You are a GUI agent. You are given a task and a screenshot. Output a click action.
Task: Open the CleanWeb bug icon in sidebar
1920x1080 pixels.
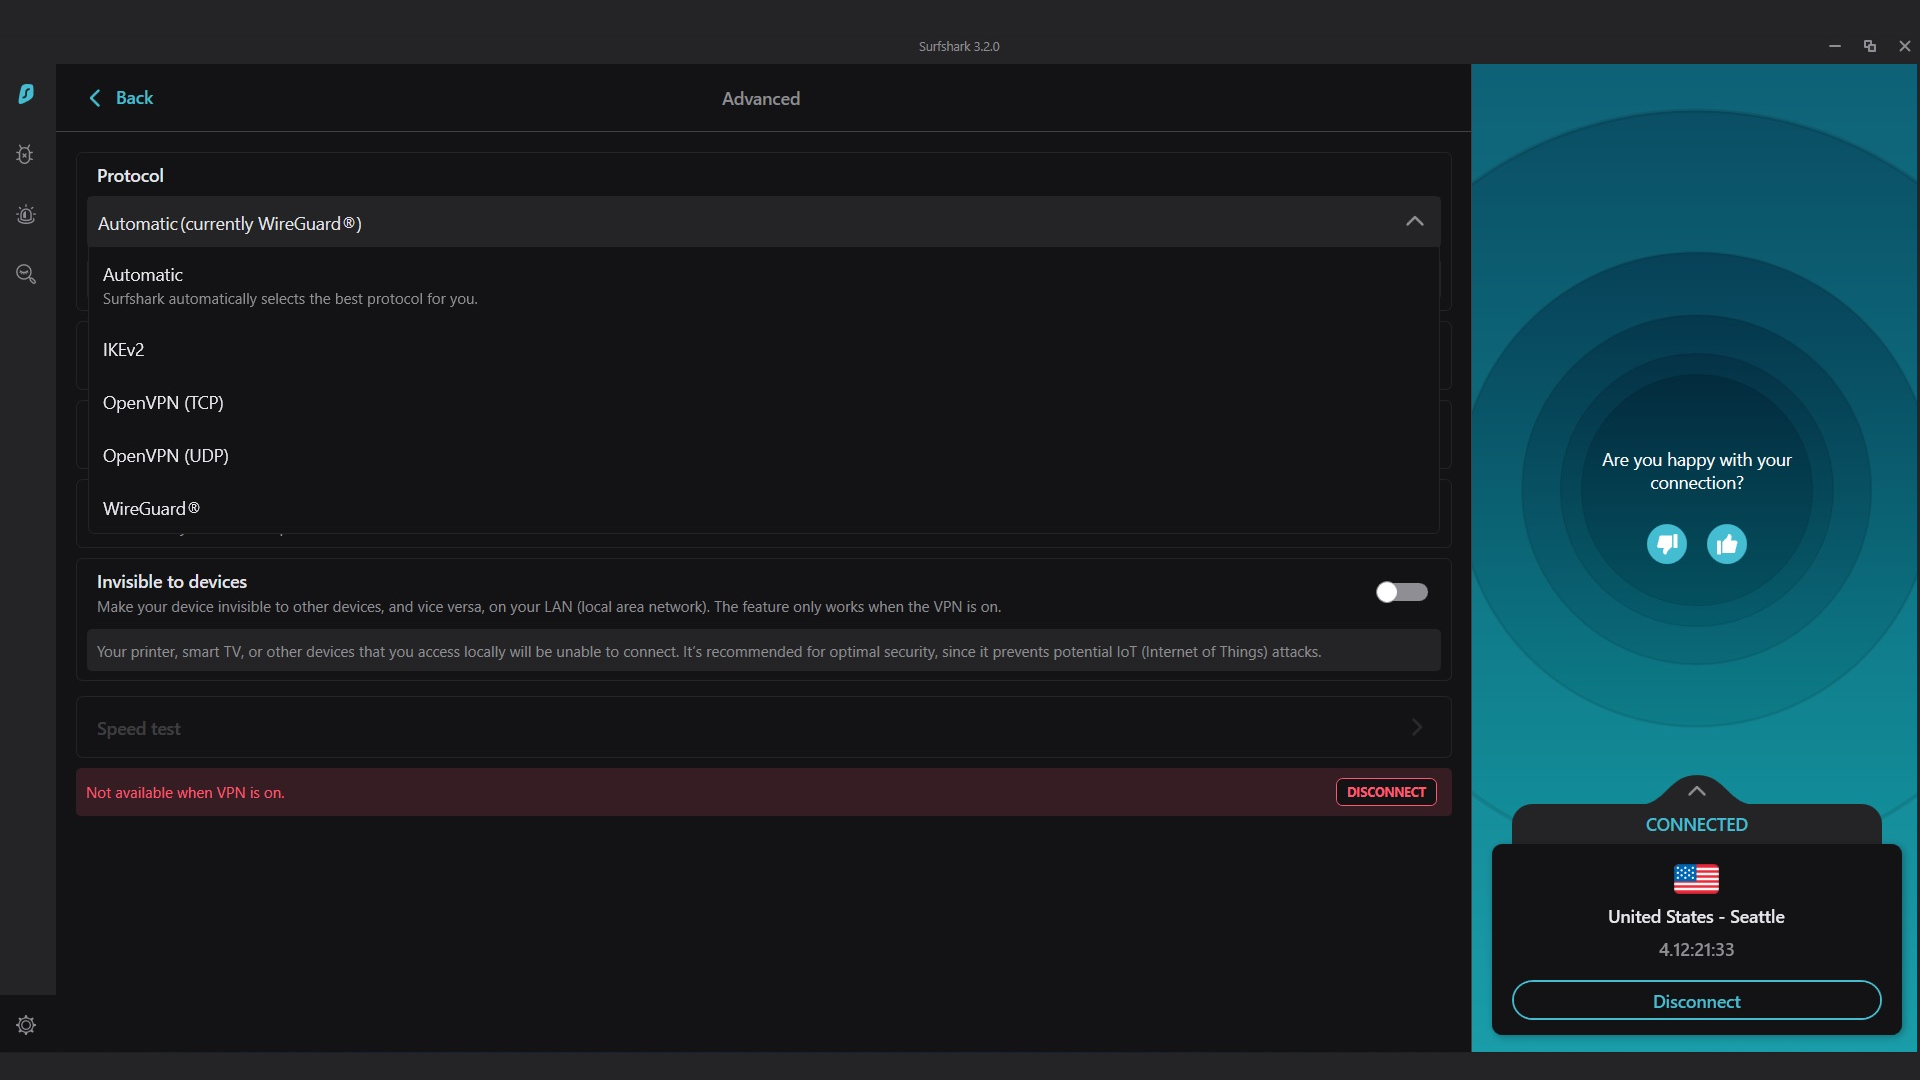(25, 155)
